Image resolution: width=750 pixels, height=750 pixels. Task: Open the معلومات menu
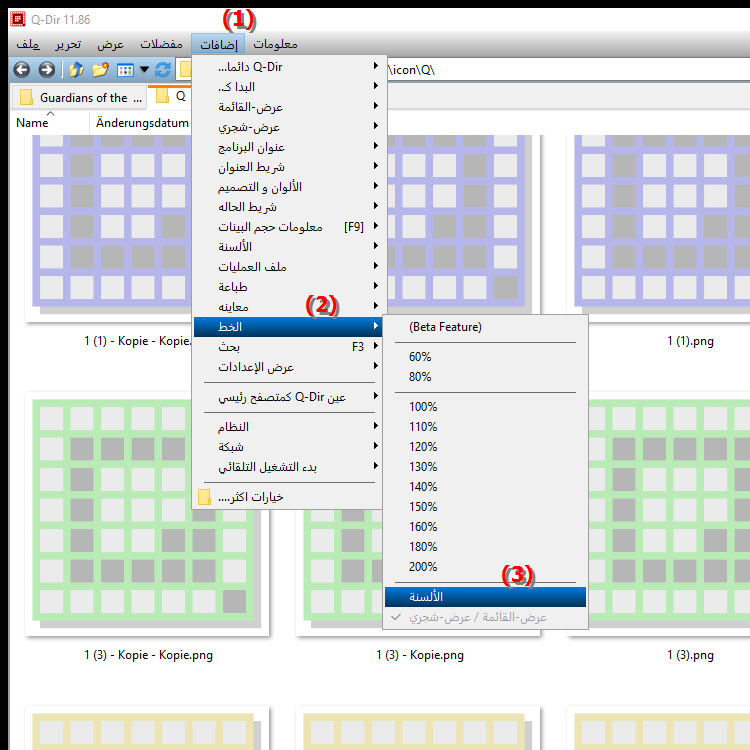coord(275,45)
